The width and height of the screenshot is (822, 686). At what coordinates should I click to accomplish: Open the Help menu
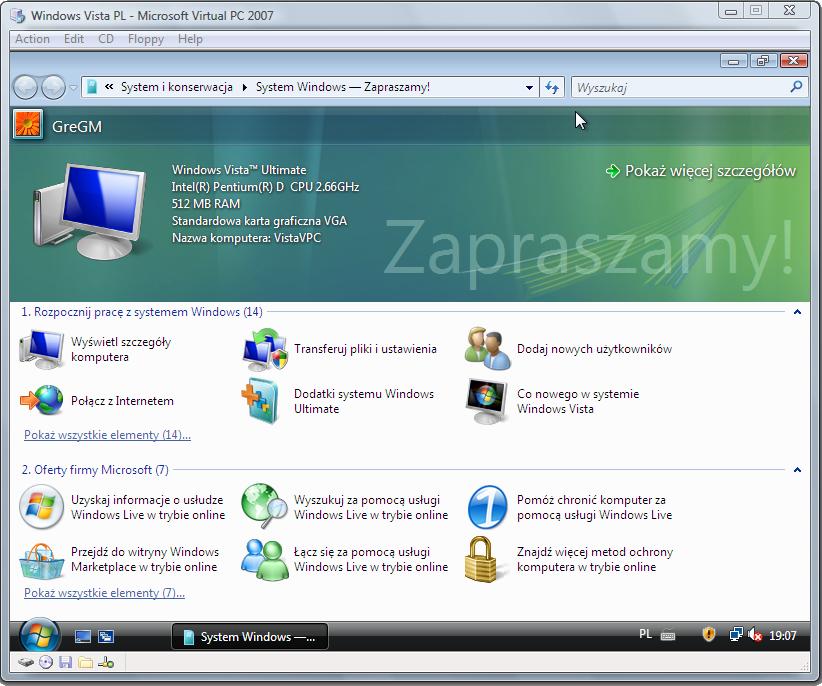pos(190,39)
